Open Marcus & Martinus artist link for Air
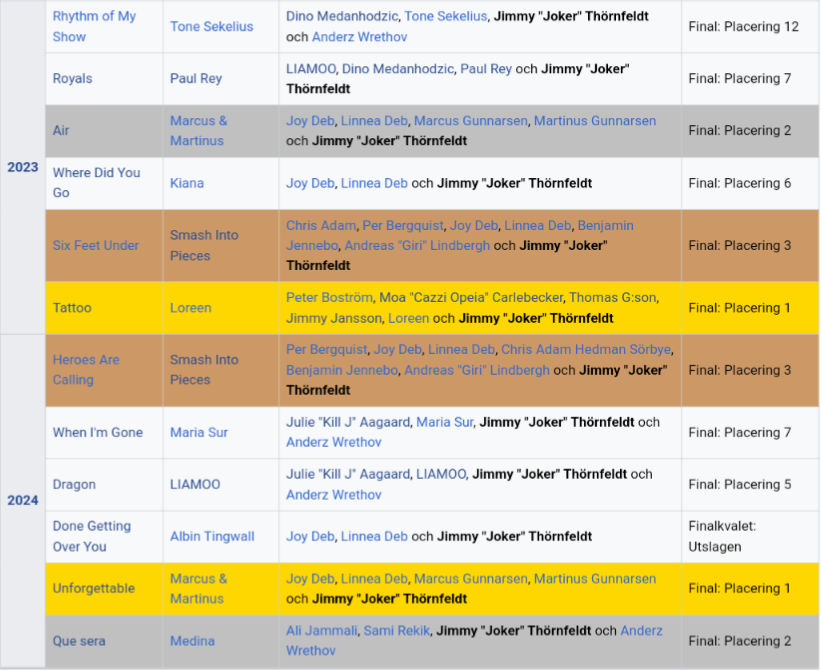 [199, 131]
